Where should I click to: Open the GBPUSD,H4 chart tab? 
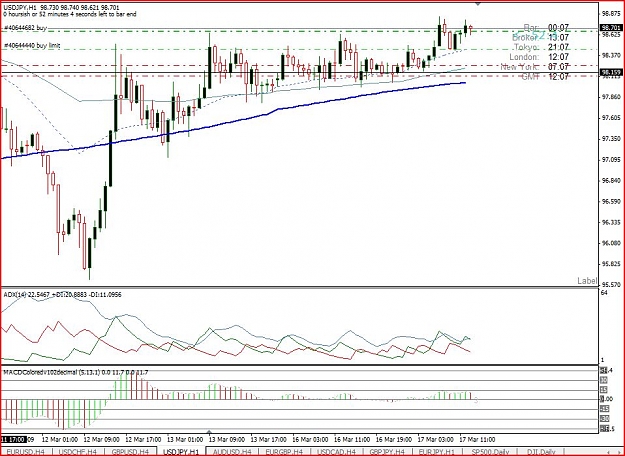click(130, 452)
